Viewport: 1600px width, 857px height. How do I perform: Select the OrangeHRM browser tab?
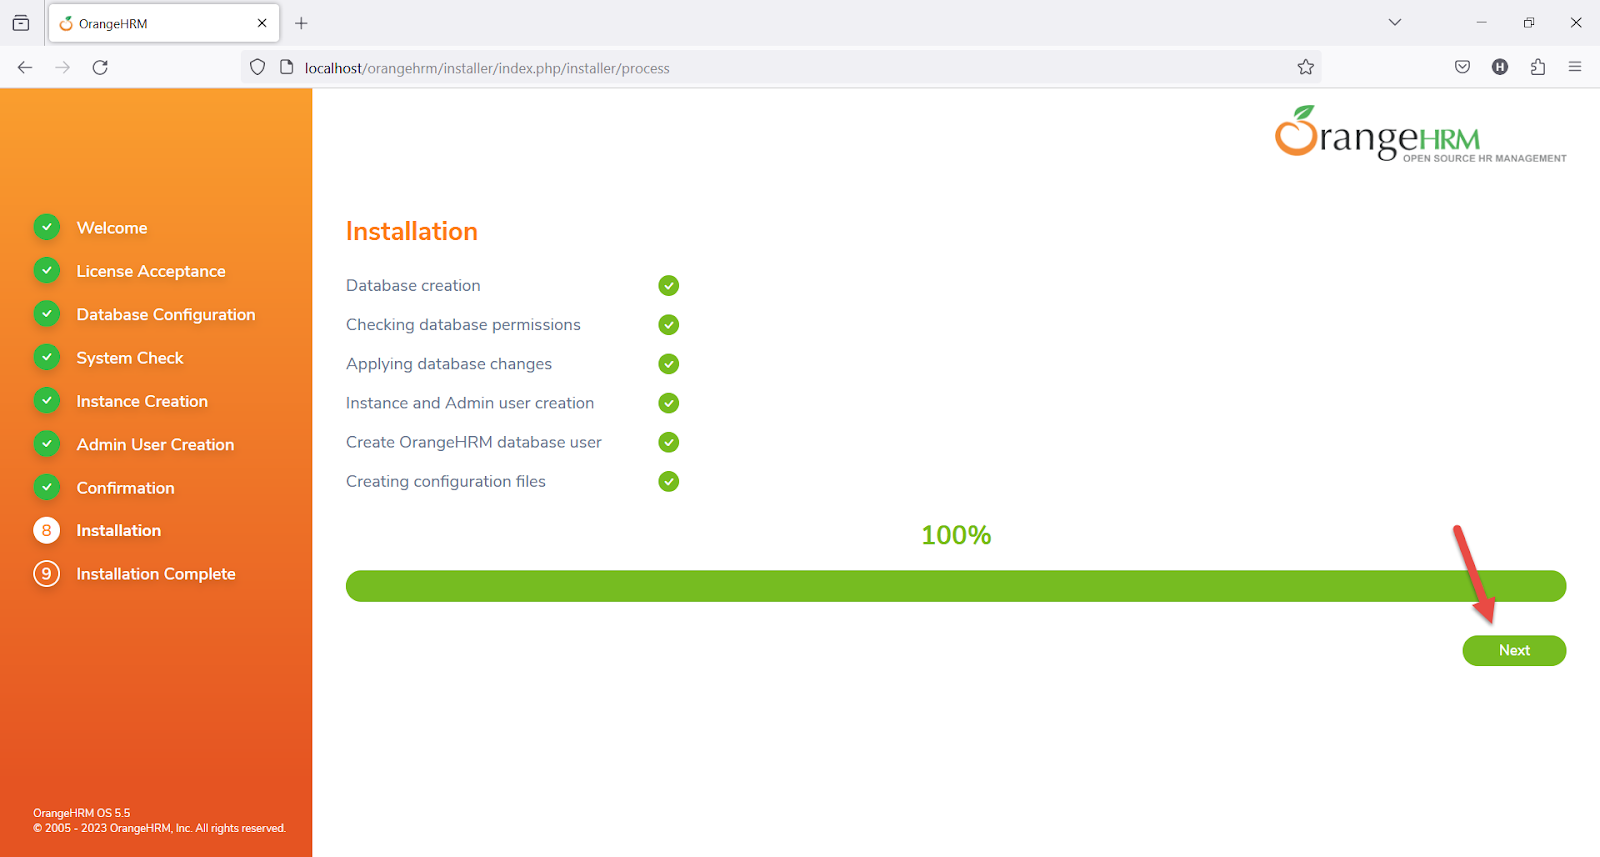[163, 23]
